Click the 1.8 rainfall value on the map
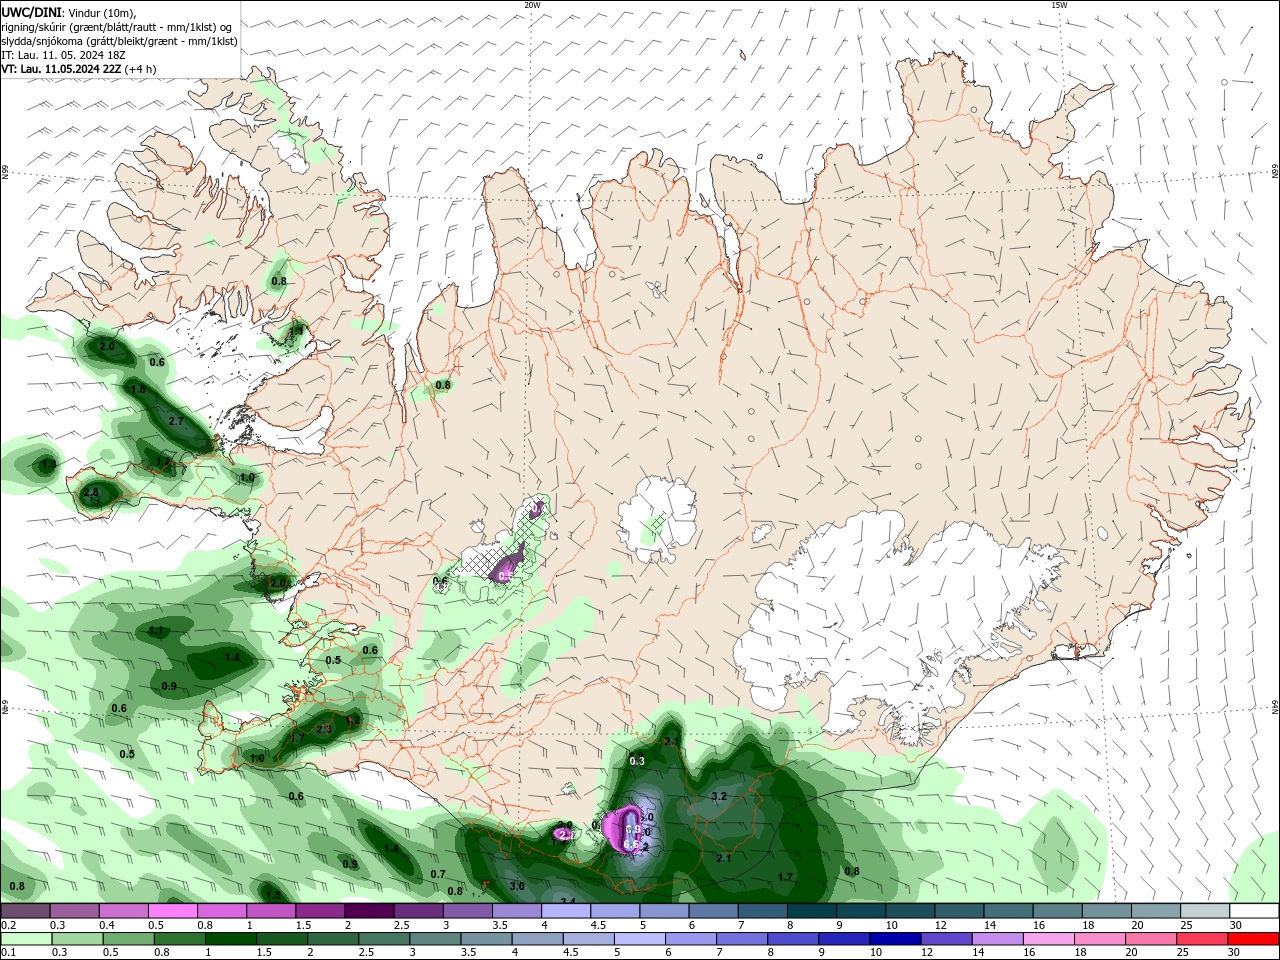The width and height of the screenshot is (1280, 960). click(138, 389)
